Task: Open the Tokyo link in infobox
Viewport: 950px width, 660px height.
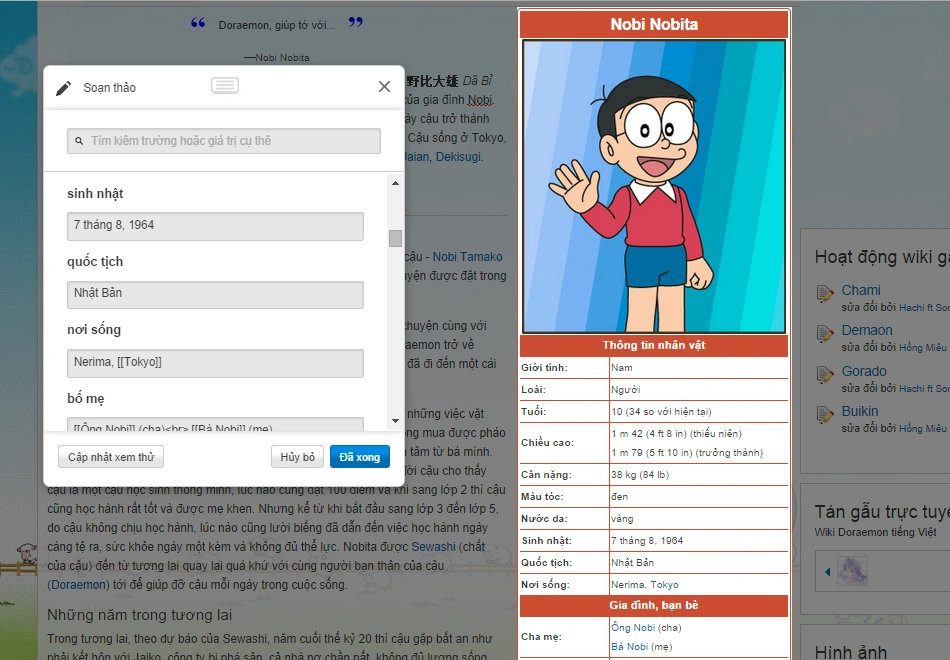Action: tap(664, 585)
